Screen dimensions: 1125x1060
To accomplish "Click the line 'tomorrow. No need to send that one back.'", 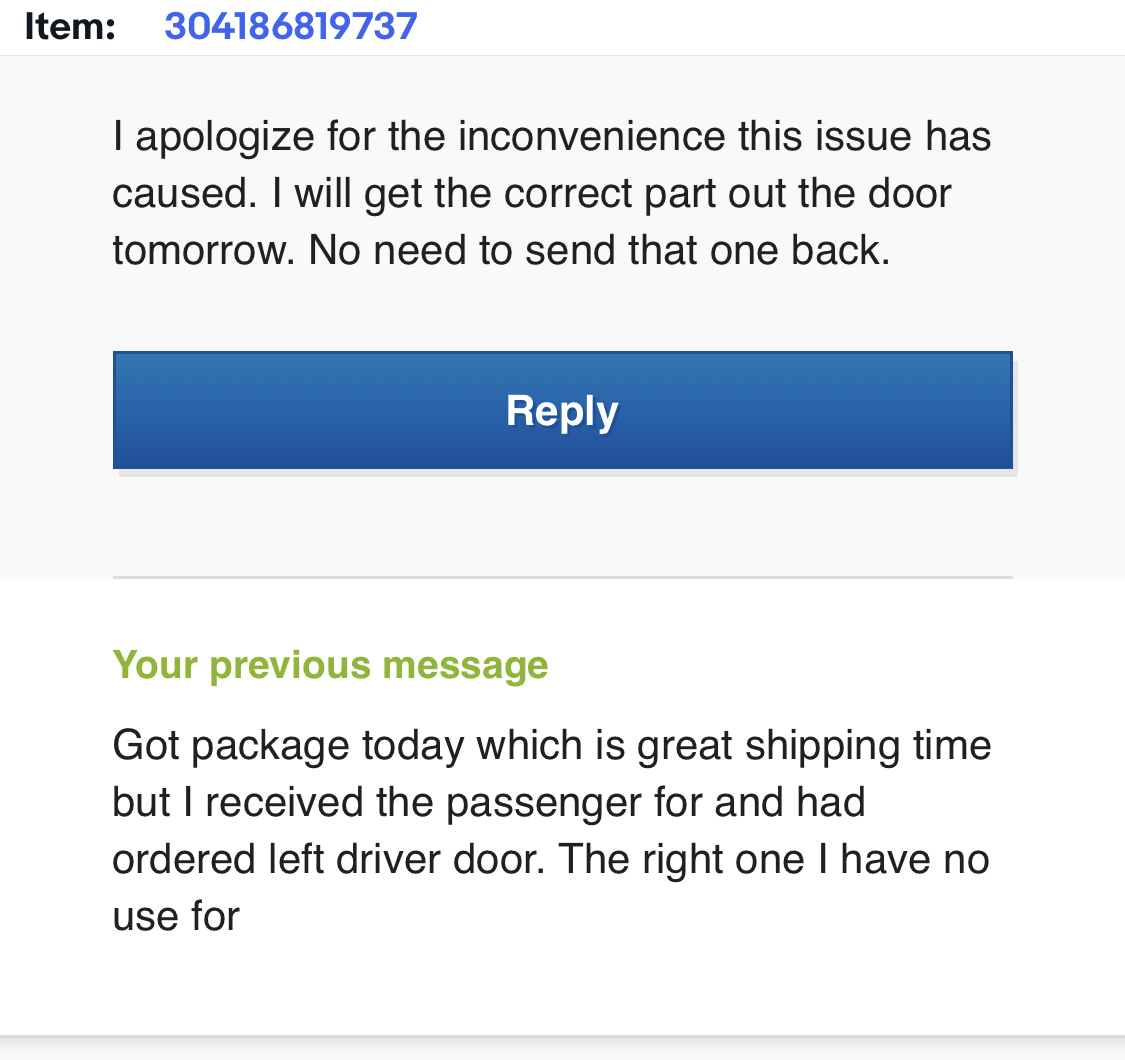I will pos(502,250).
